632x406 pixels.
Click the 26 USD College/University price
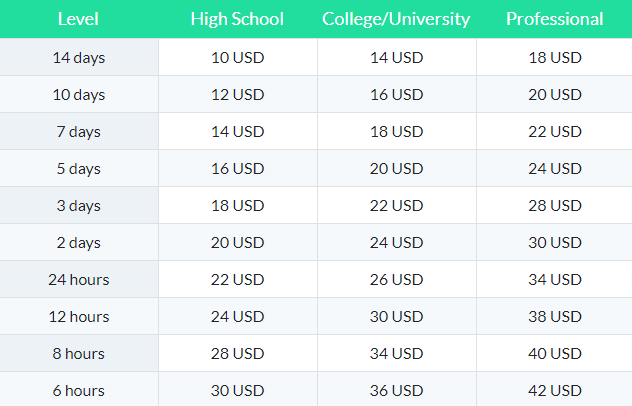(396, 279)
